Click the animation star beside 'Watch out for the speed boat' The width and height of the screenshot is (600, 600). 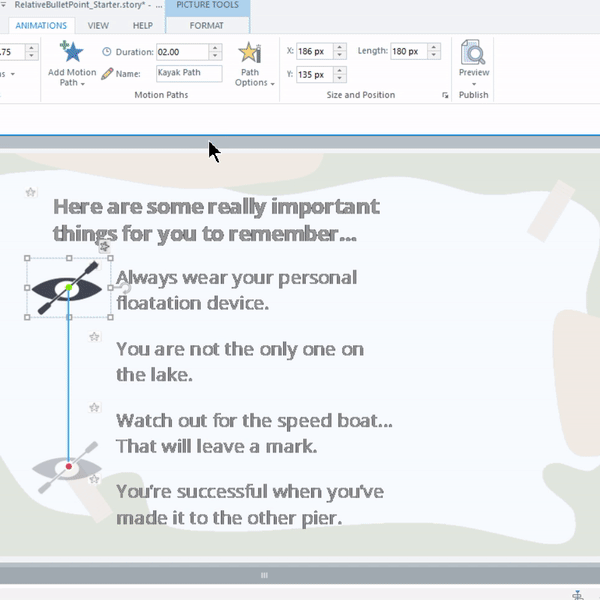point(94,408)
